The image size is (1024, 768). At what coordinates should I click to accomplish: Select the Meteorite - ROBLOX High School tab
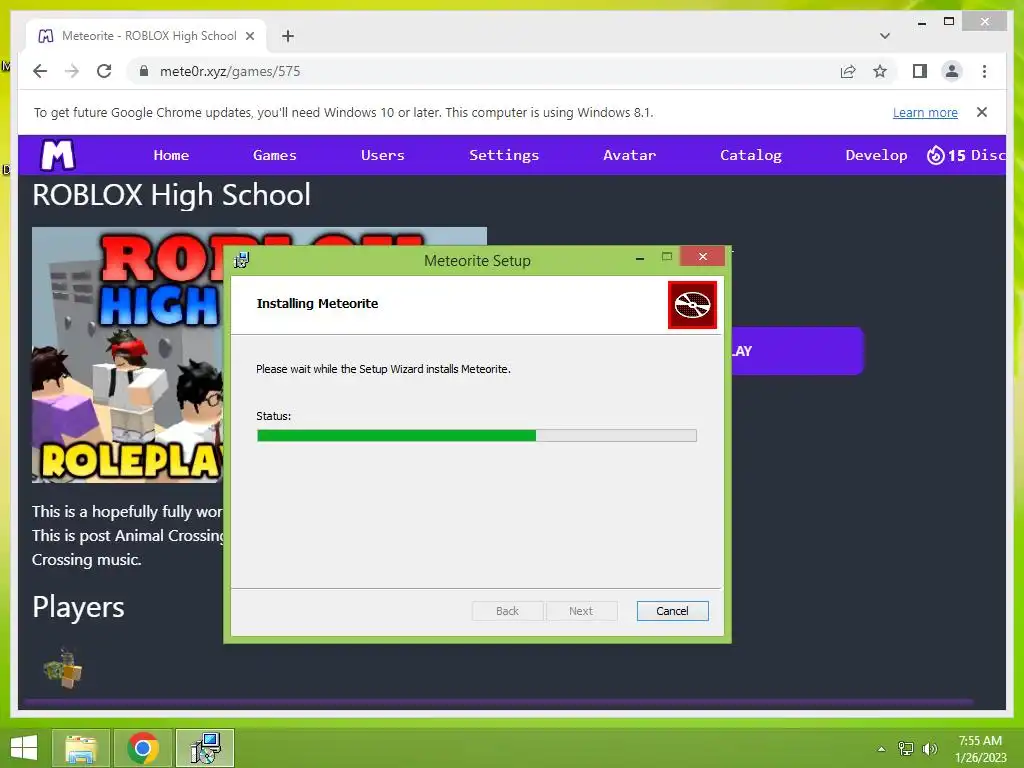tap(146, 36)
